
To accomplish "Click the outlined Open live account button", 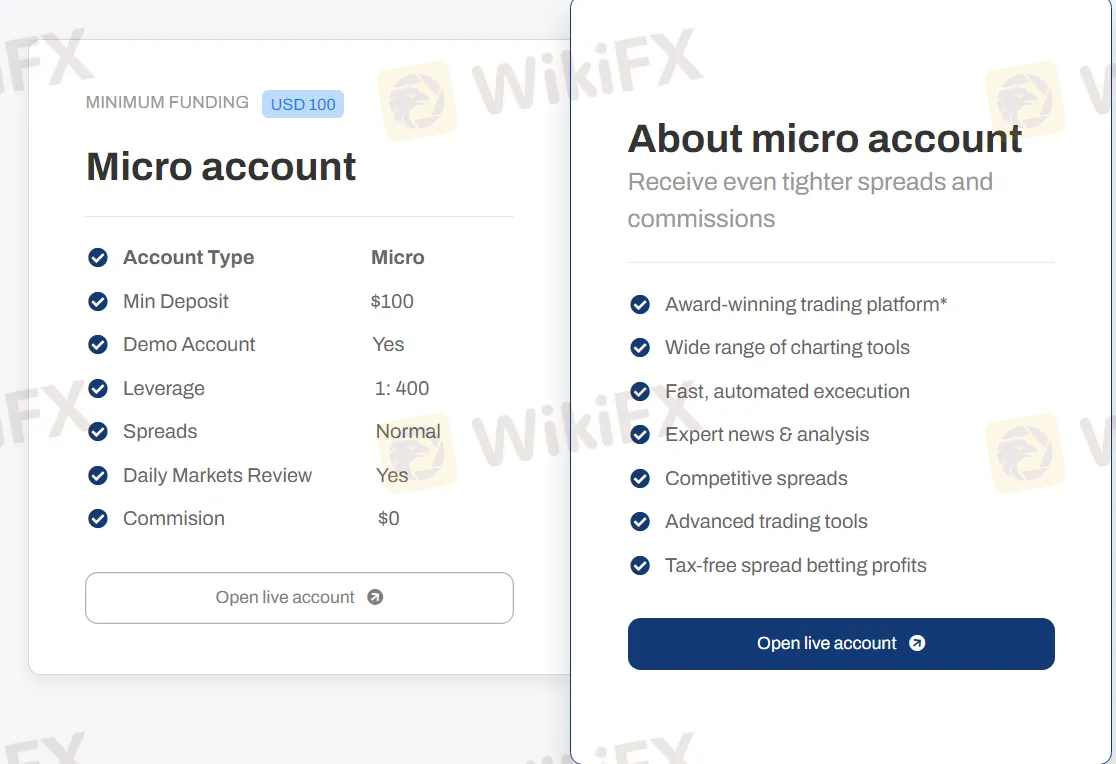I will 299,596.
